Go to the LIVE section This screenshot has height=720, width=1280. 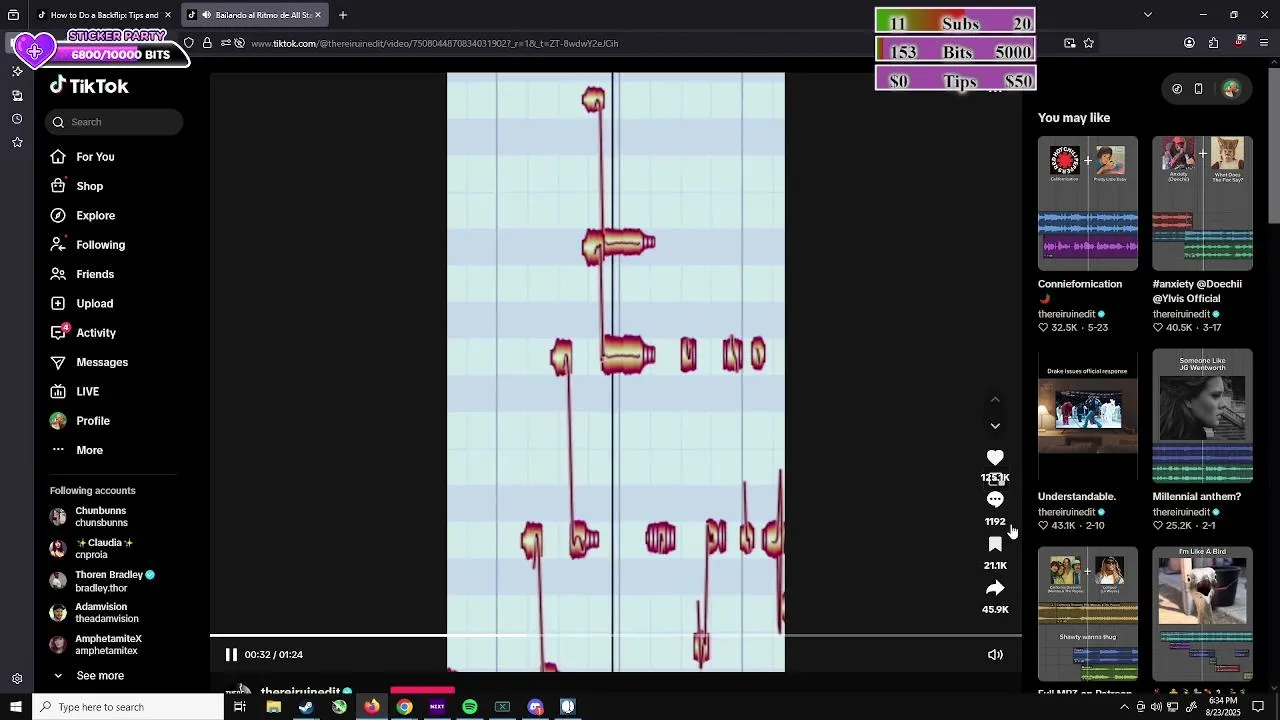87,392
